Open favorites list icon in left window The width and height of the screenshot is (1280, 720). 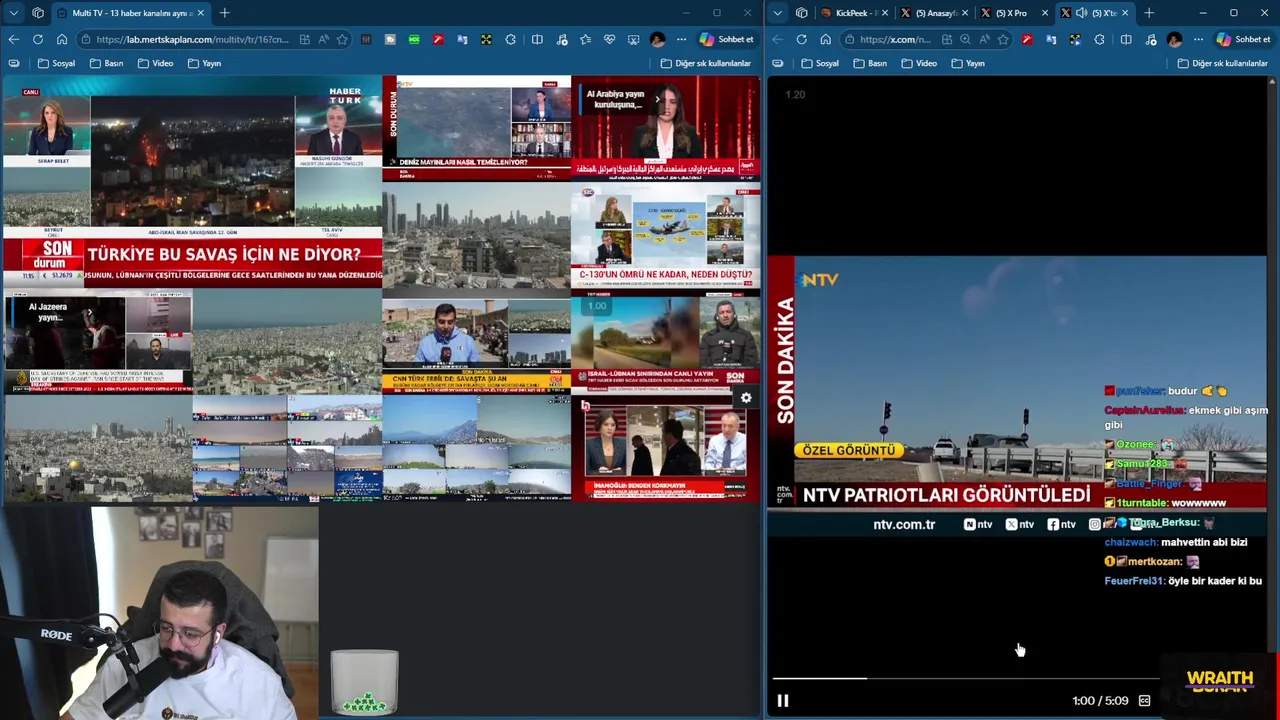[x=585, y=39]
